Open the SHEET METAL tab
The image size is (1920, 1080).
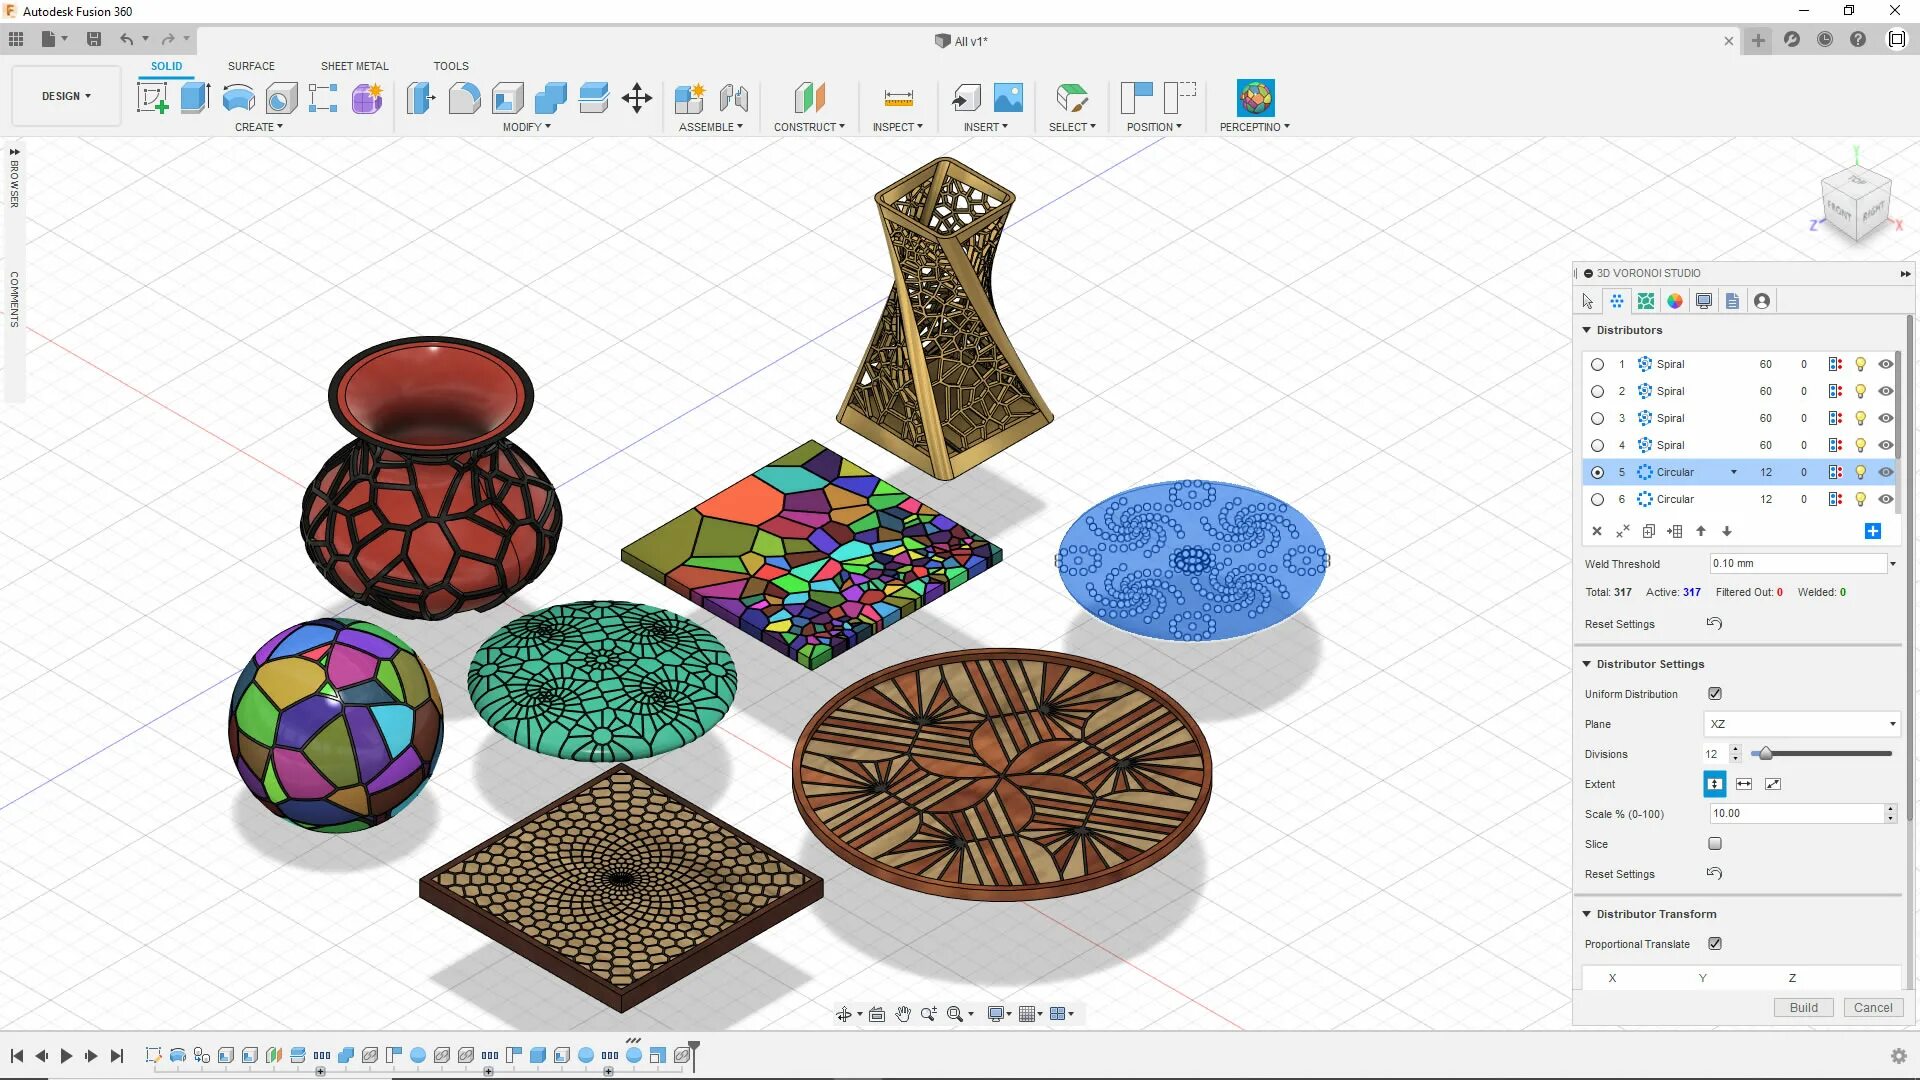(x=354, y=66)
